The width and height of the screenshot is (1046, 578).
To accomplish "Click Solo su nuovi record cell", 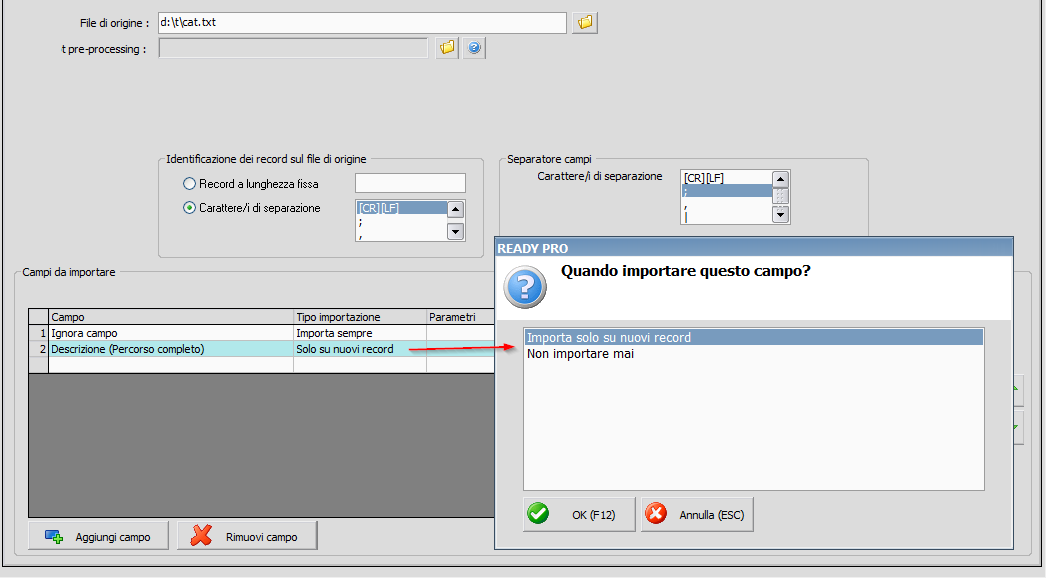I will click(x=360, y=349).
